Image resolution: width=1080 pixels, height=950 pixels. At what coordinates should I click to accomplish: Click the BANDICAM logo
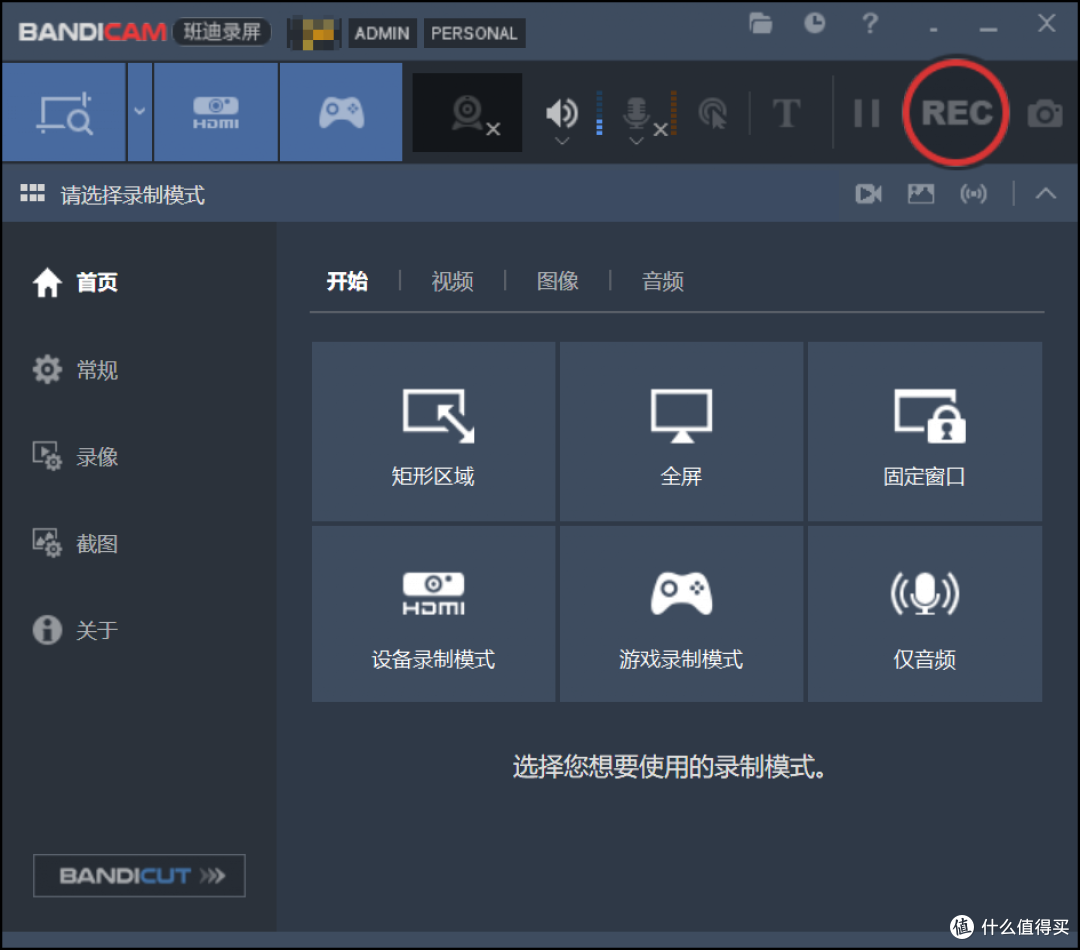[92, 32]
